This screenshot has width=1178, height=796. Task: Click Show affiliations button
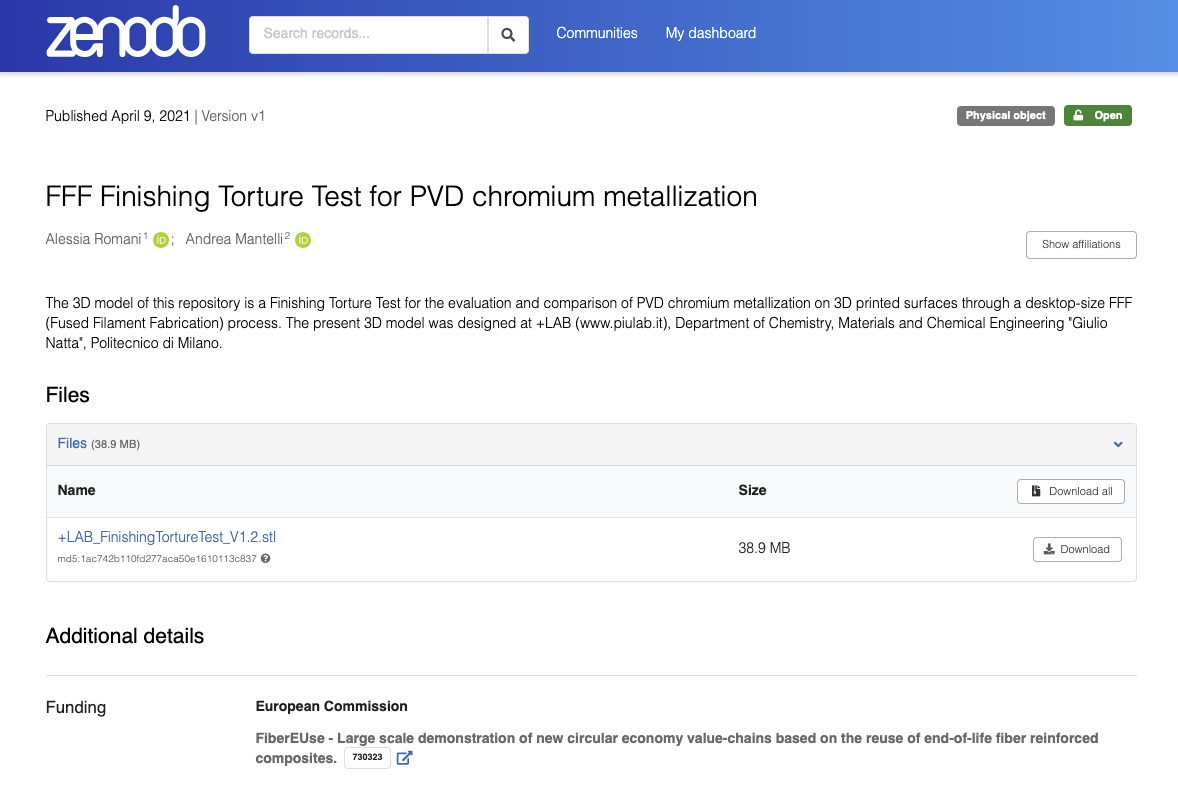1081,245
